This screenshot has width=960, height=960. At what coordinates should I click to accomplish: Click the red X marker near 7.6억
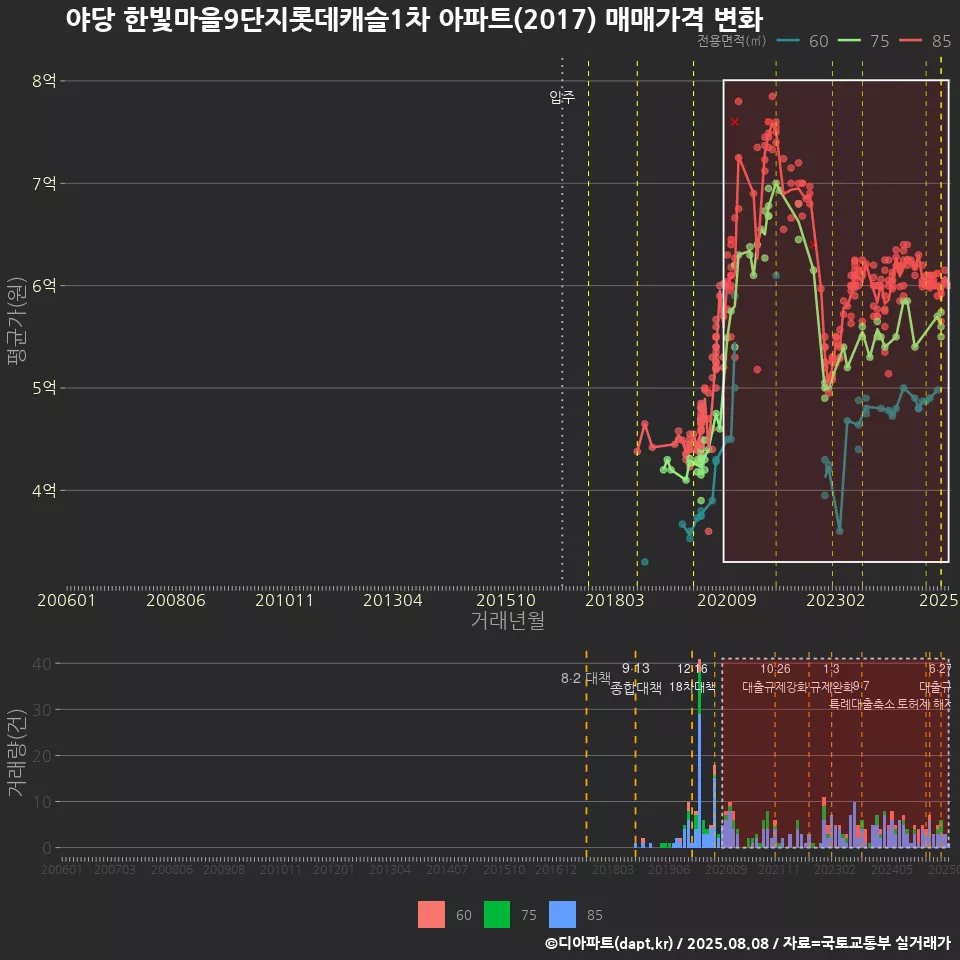click(735, 122)
